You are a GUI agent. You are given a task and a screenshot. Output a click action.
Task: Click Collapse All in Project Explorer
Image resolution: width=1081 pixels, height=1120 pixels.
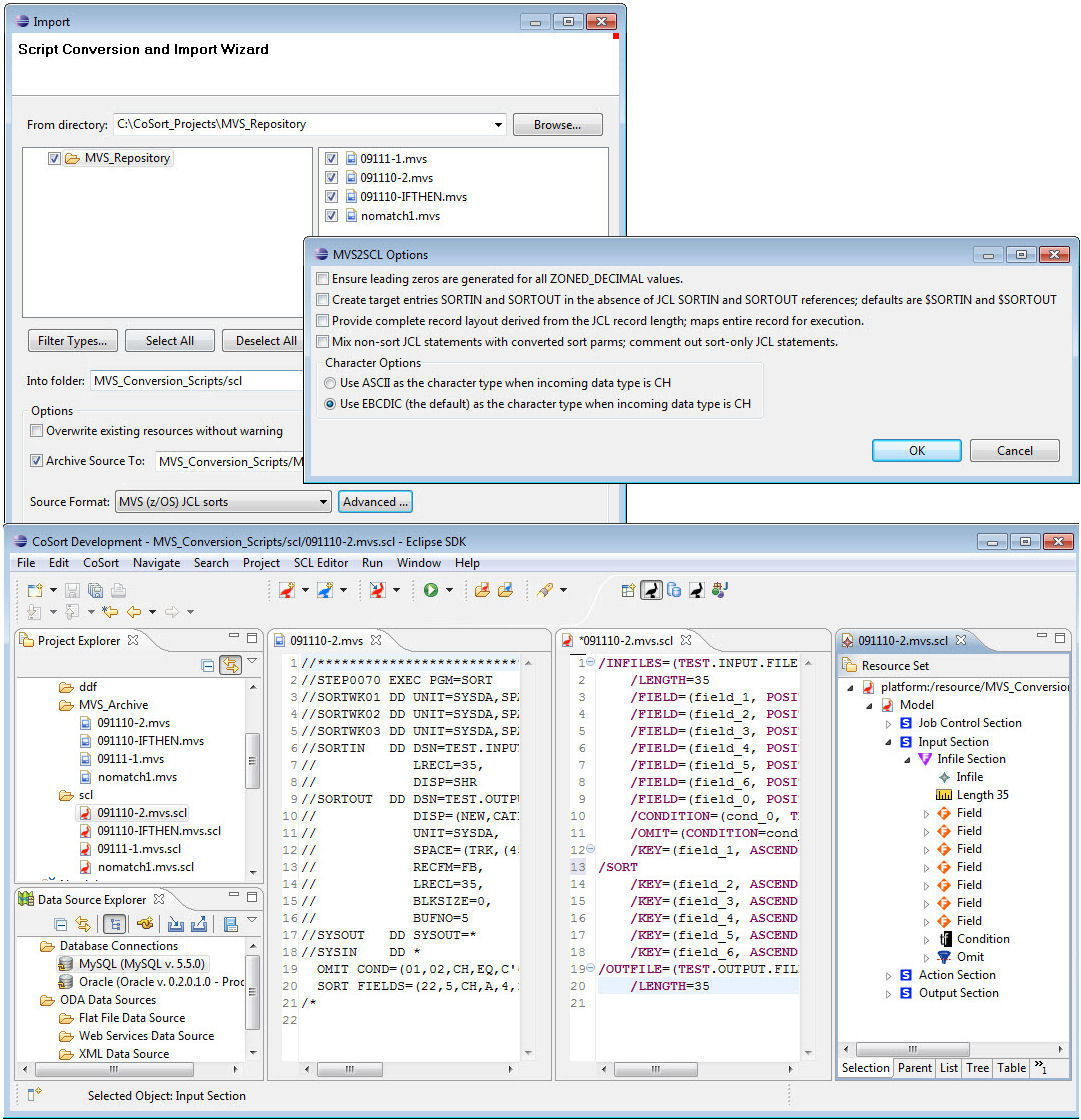[x=208, y=666]
